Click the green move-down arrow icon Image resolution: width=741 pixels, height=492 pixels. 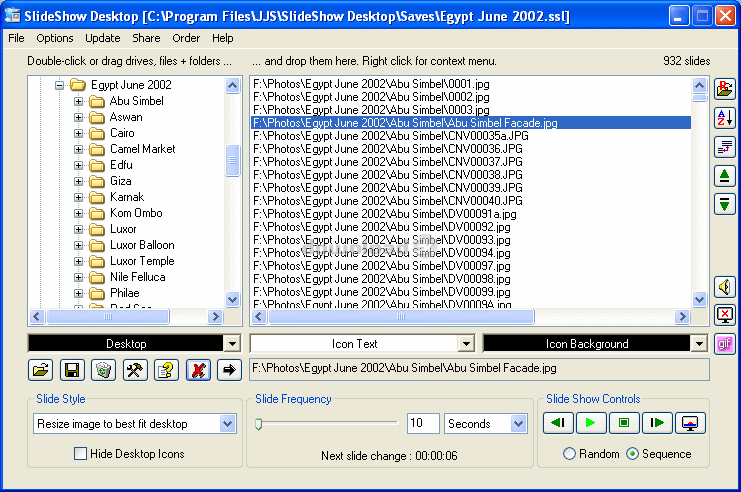click(x=726, y=204)
